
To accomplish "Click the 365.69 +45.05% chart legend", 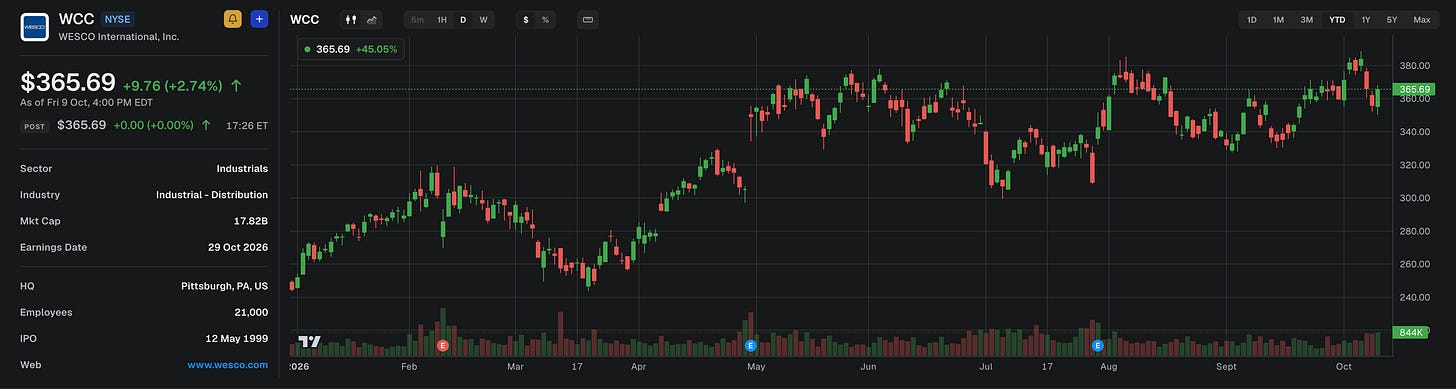I will pyautogui.click(x=351, y=48).
